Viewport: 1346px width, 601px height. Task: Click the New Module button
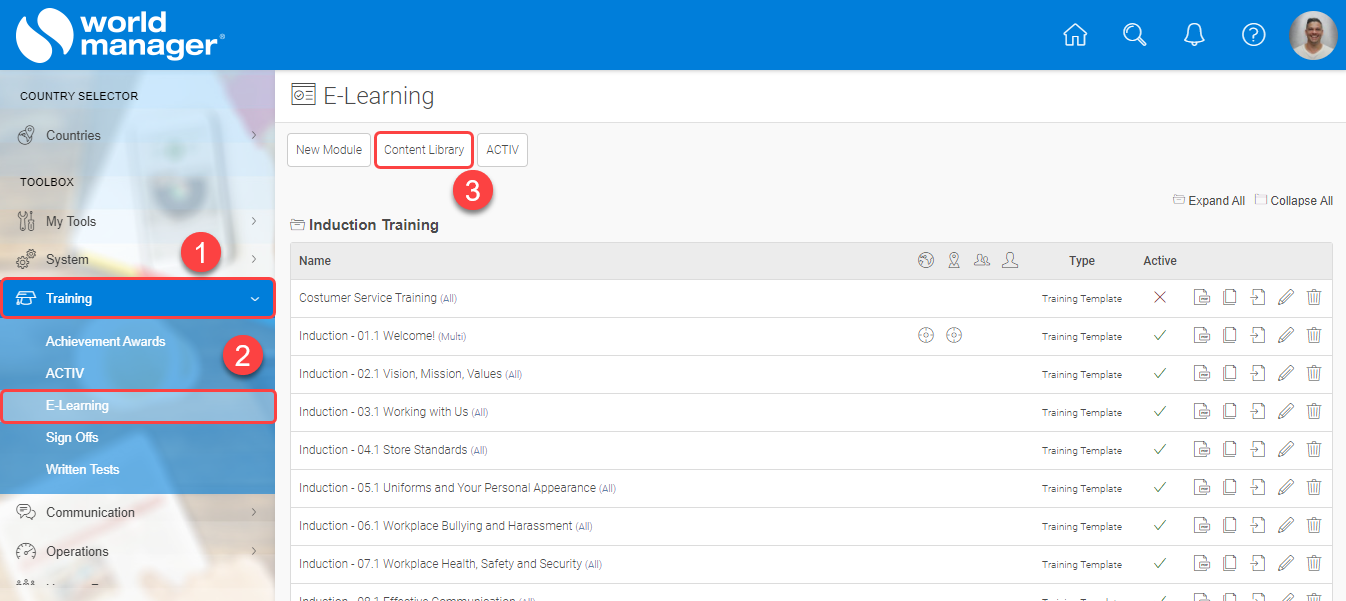point(329,150)
